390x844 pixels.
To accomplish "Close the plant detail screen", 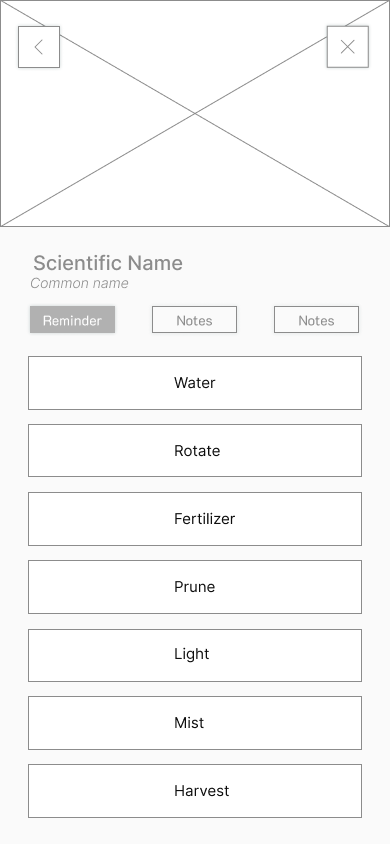I will pos(348,47).
